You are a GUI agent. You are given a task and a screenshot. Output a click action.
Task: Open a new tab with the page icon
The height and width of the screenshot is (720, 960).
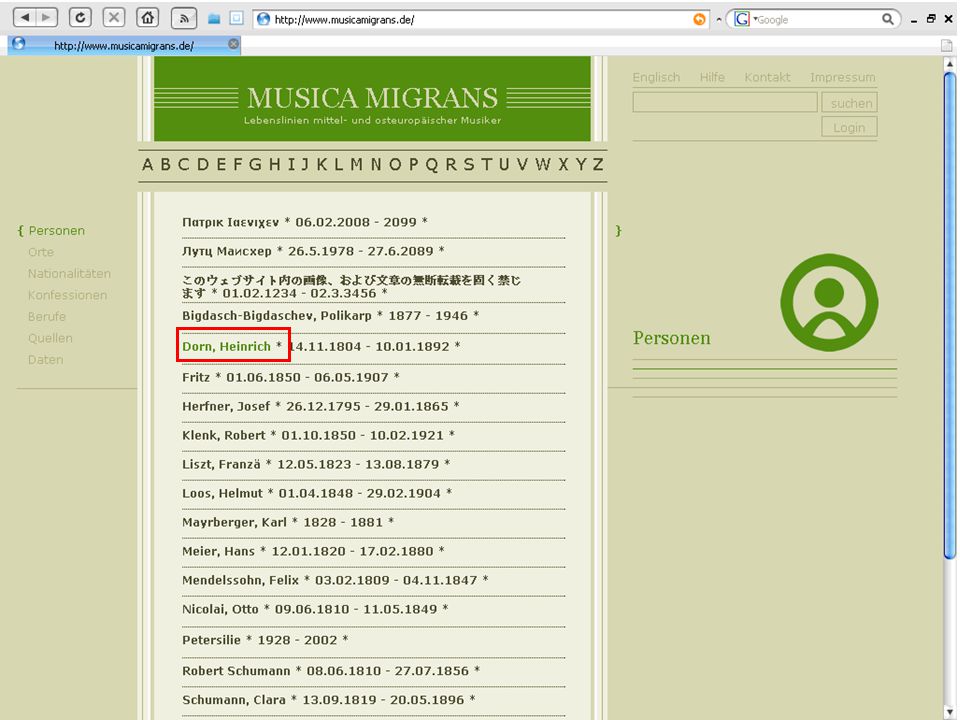pos(947,45)
